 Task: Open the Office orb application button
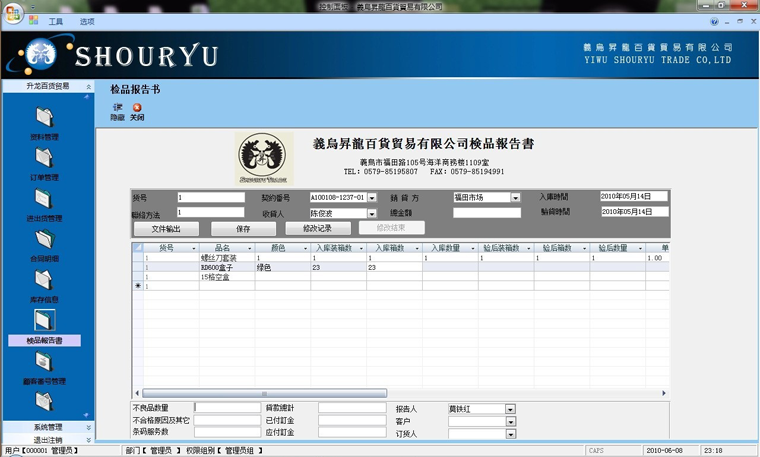pos(13,13)
